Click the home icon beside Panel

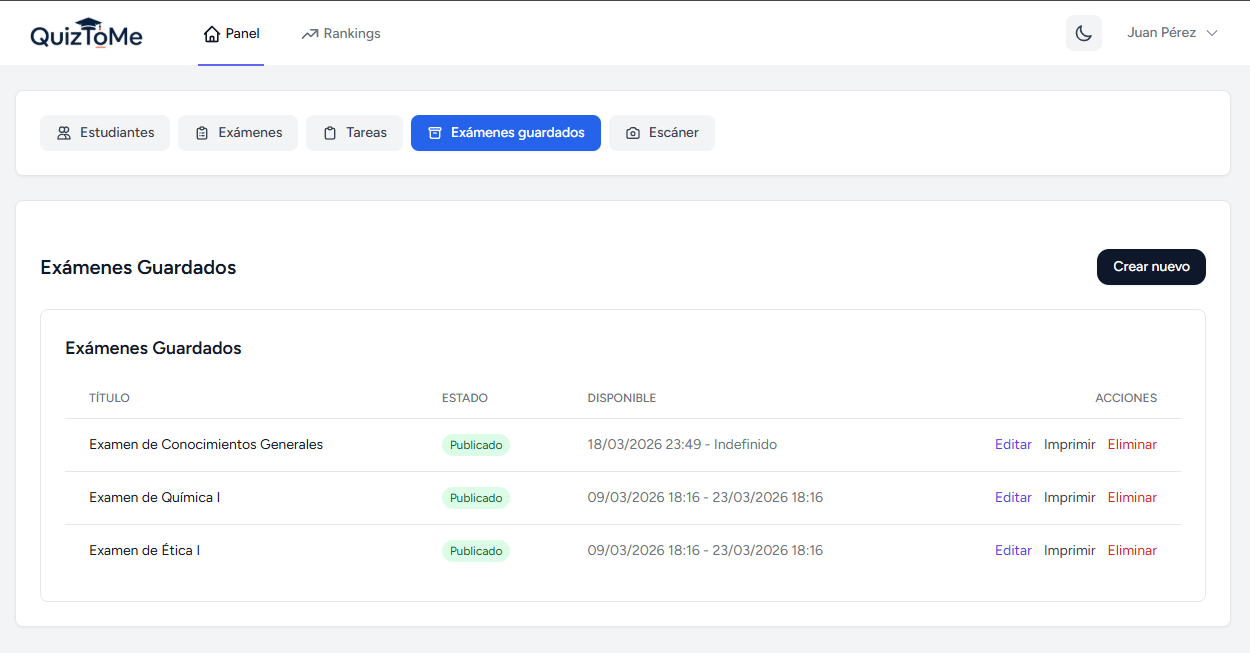pos(211,34)
